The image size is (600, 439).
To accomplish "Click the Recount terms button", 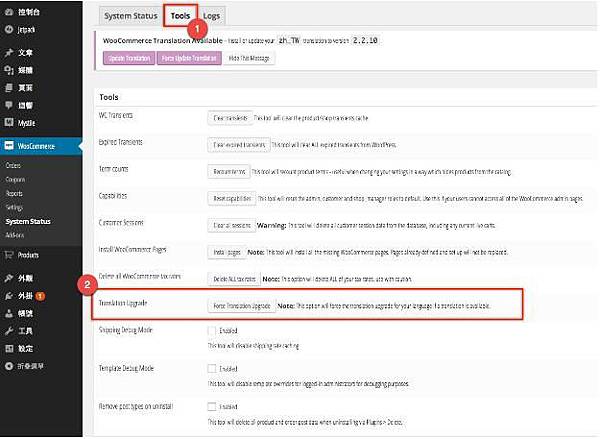I will click(229, 171).
